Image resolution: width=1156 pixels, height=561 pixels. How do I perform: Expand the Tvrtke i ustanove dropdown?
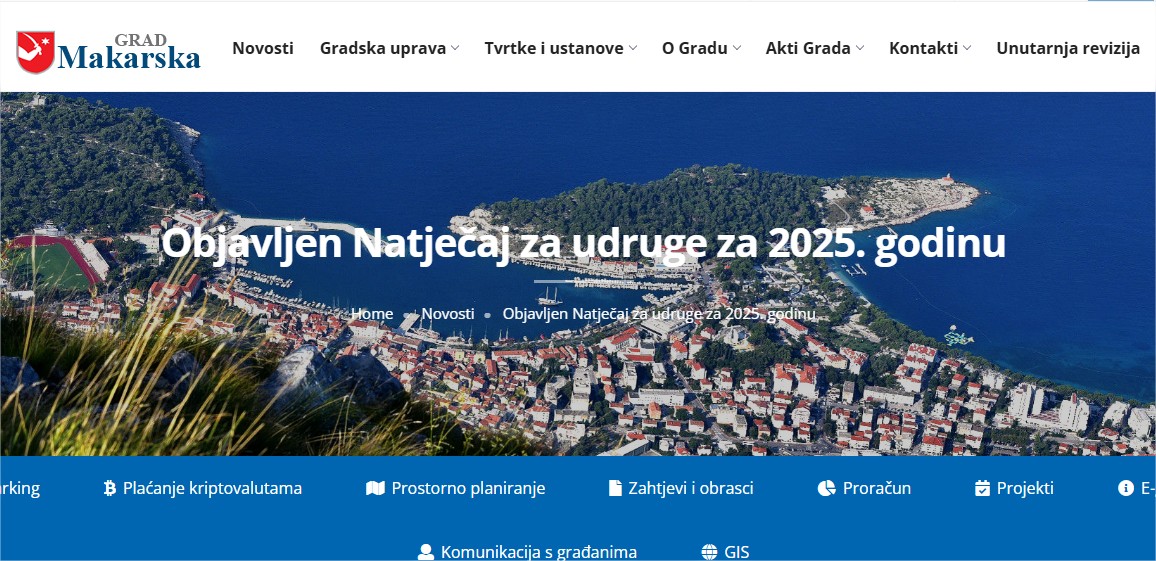(x=560, y=49)
